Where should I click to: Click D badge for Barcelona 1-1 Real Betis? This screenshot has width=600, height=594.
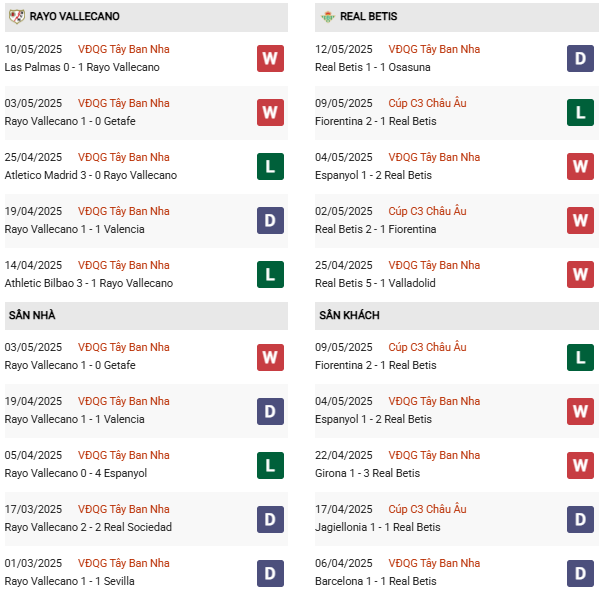pyautogui.click(x=580, y=573)
